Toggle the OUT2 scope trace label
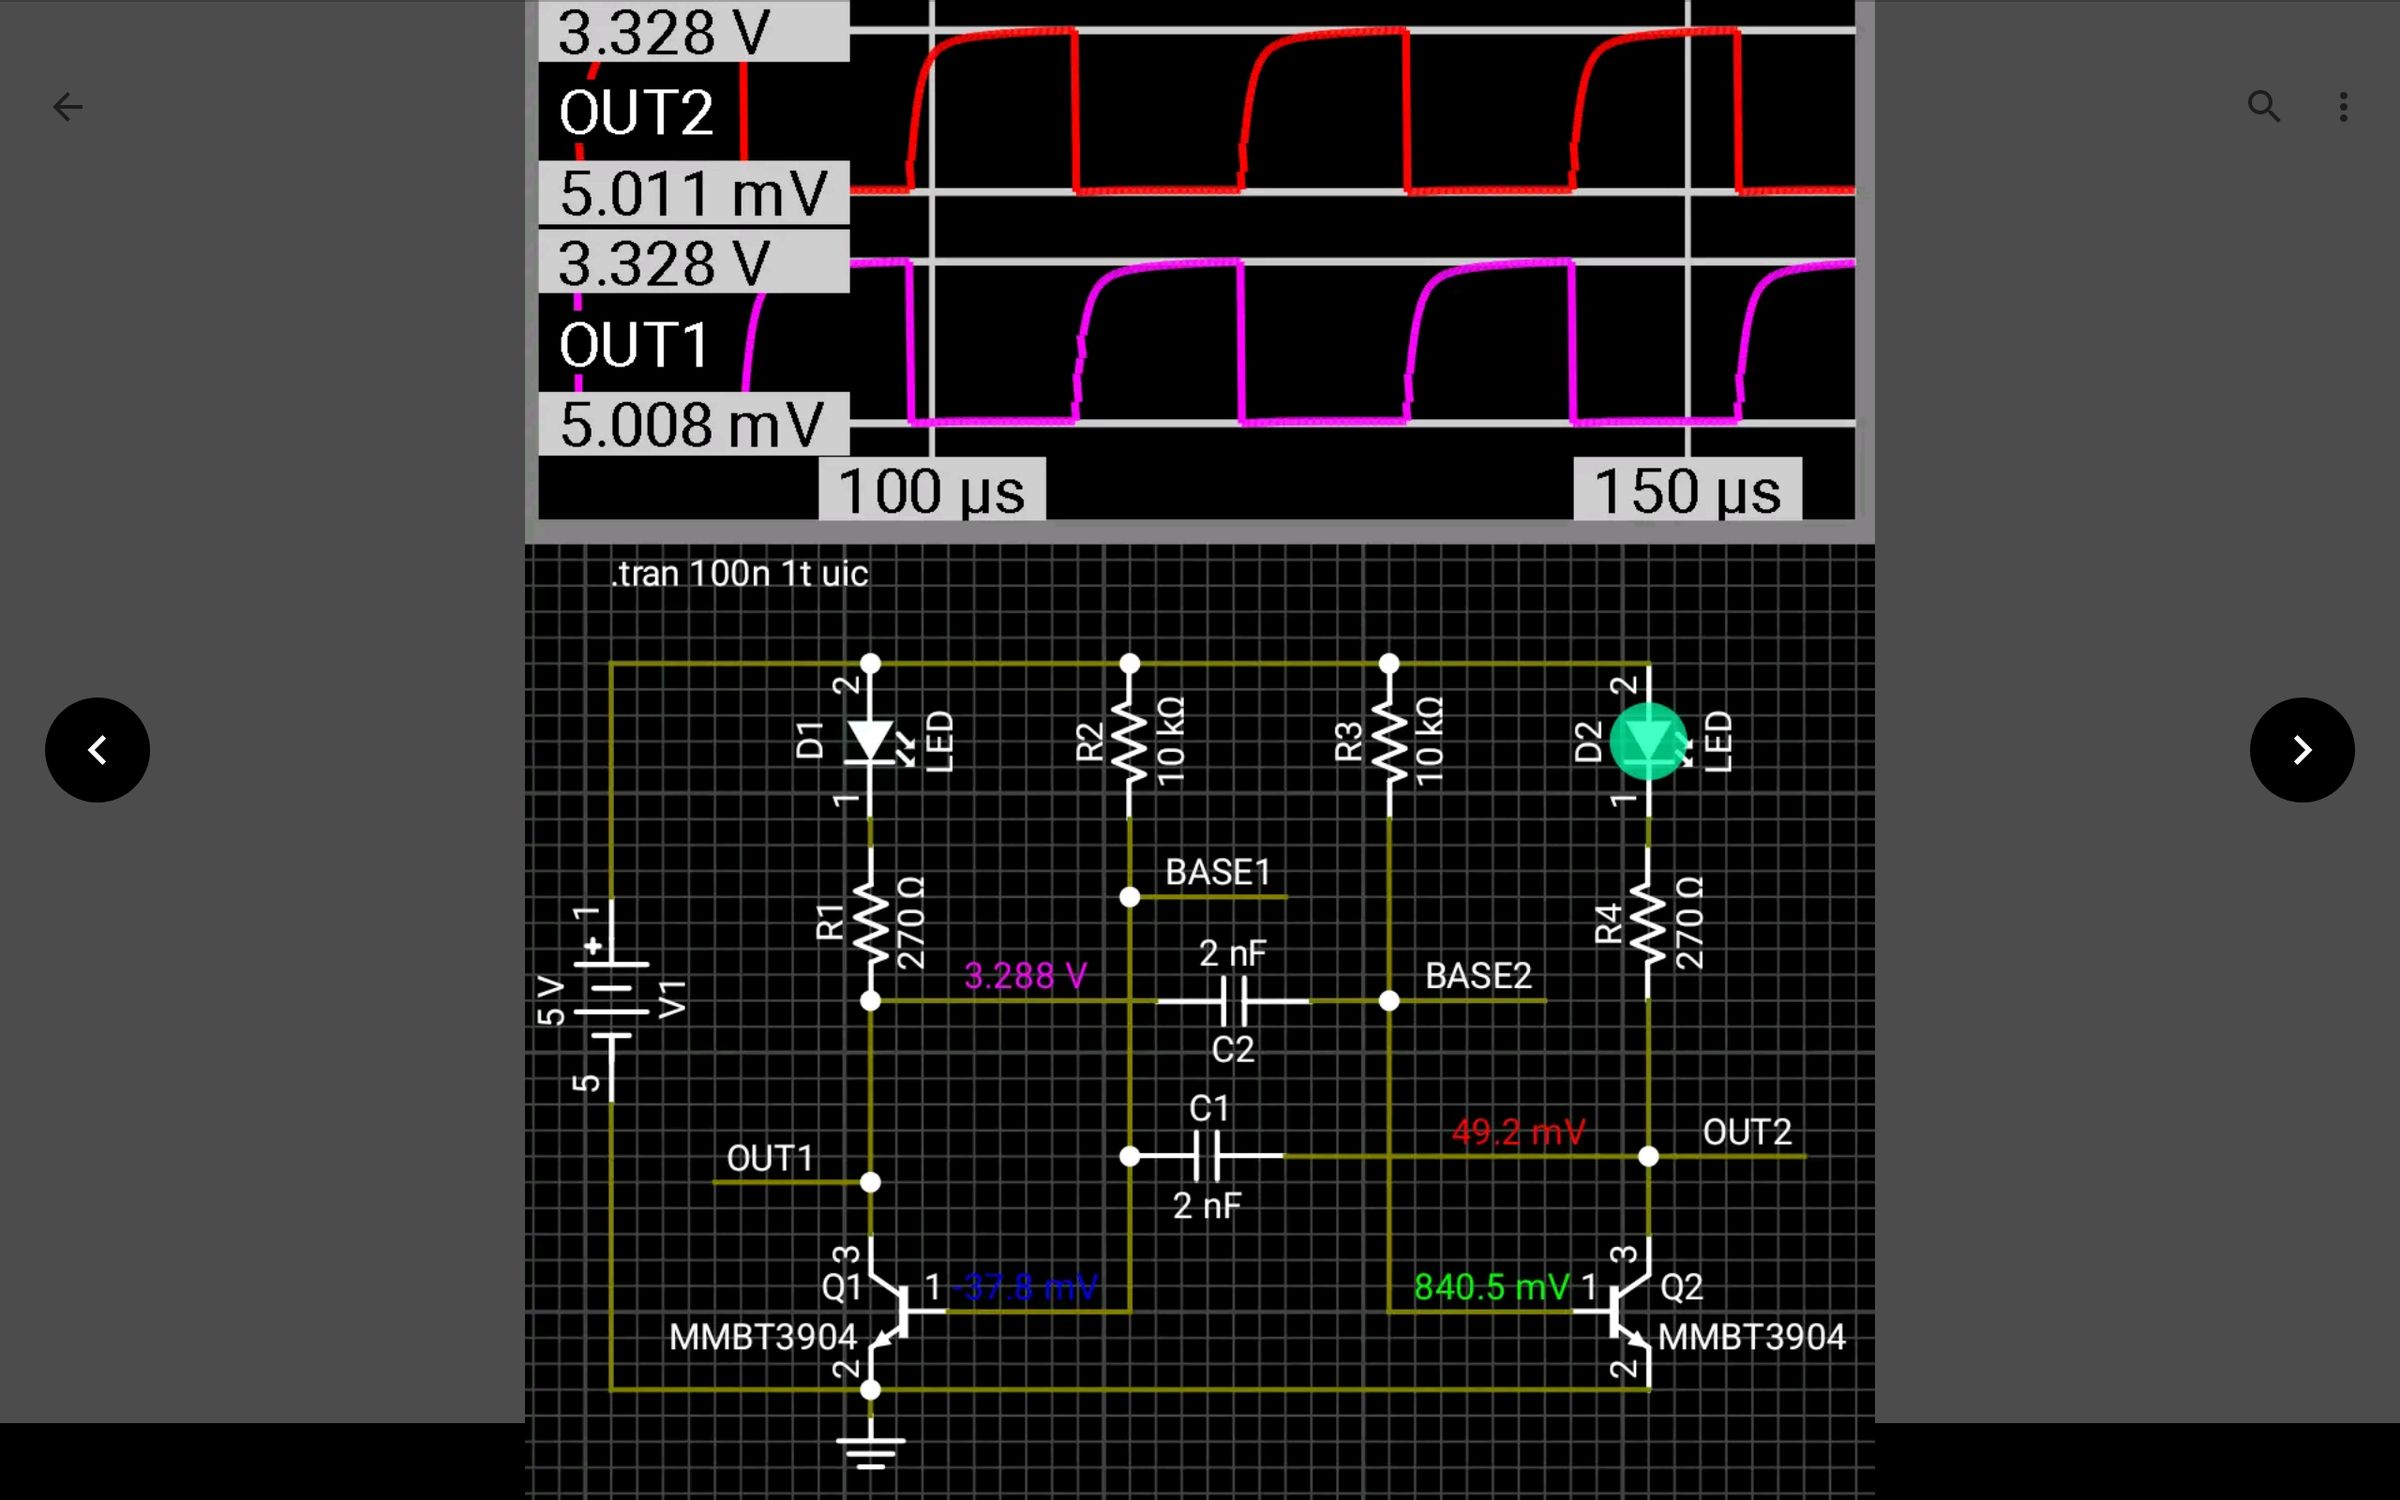The image size is (2400, 1500). [x=637, y=112]
